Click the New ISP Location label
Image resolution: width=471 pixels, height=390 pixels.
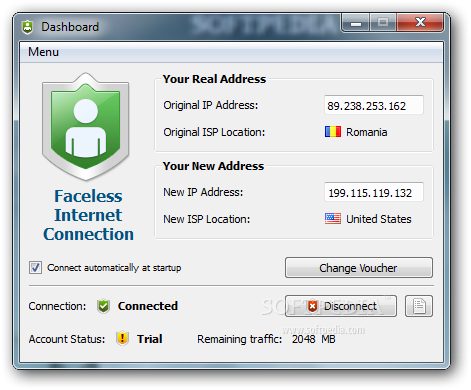point(206,219)
